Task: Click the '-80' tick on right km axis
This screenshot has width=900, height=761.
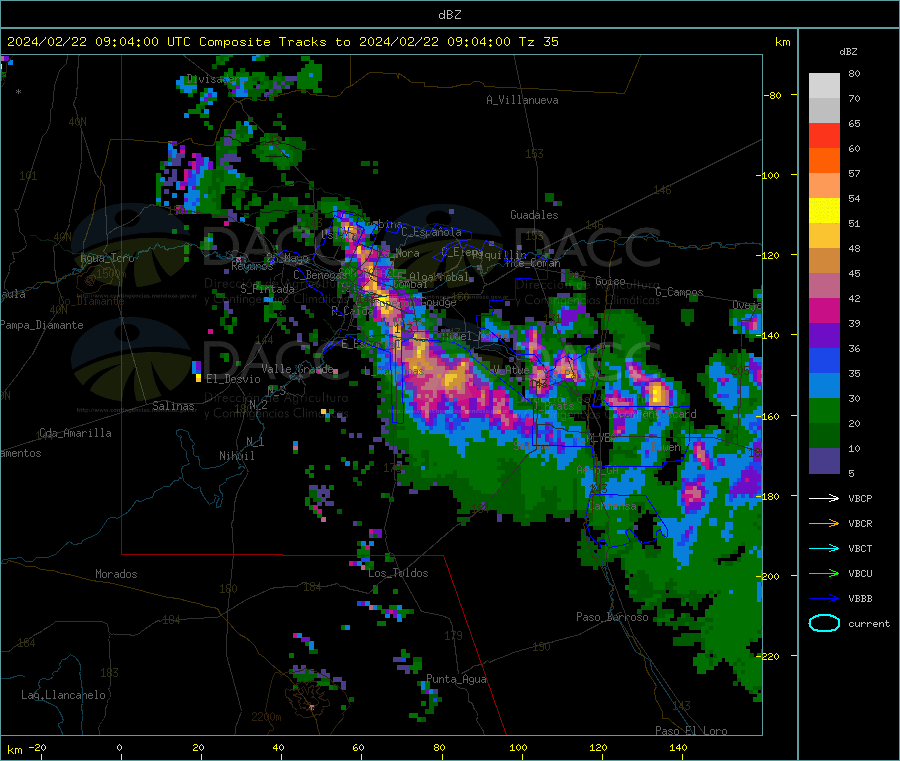Action: point(773,95)
